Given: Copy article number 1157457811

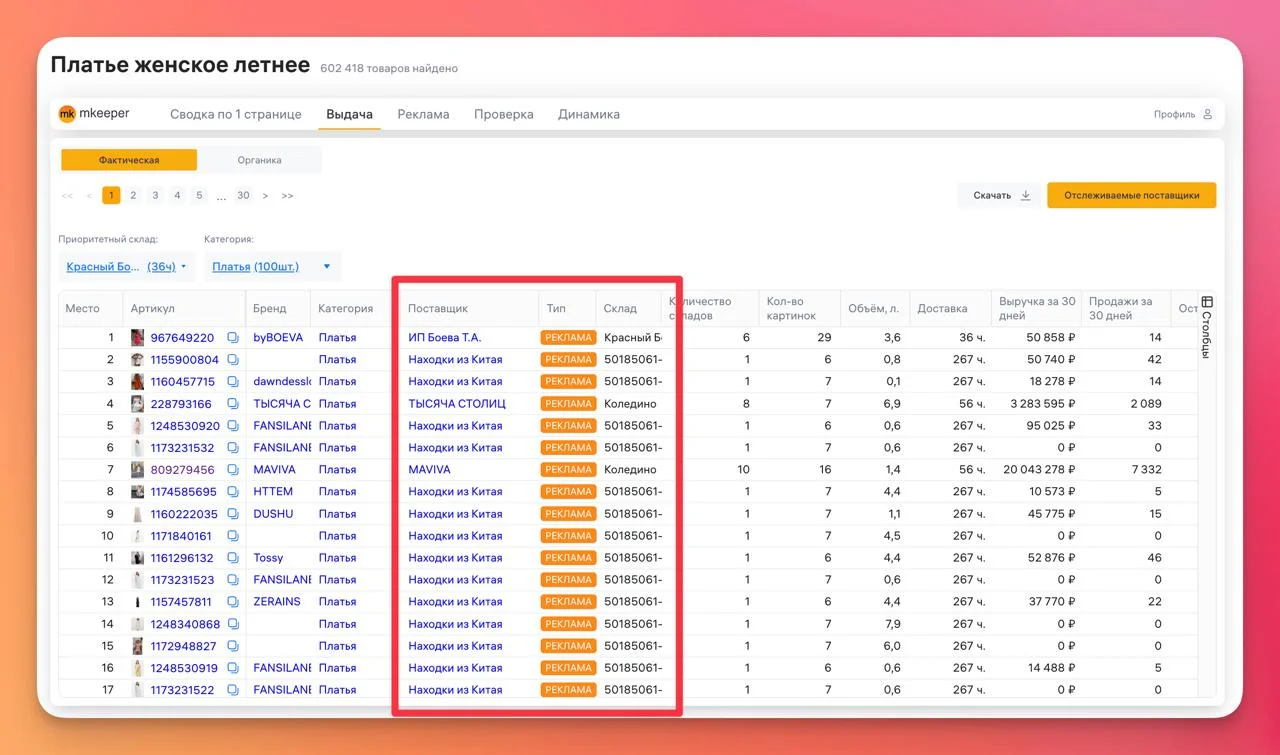Looking at the screenshot, I should point(232,602).
